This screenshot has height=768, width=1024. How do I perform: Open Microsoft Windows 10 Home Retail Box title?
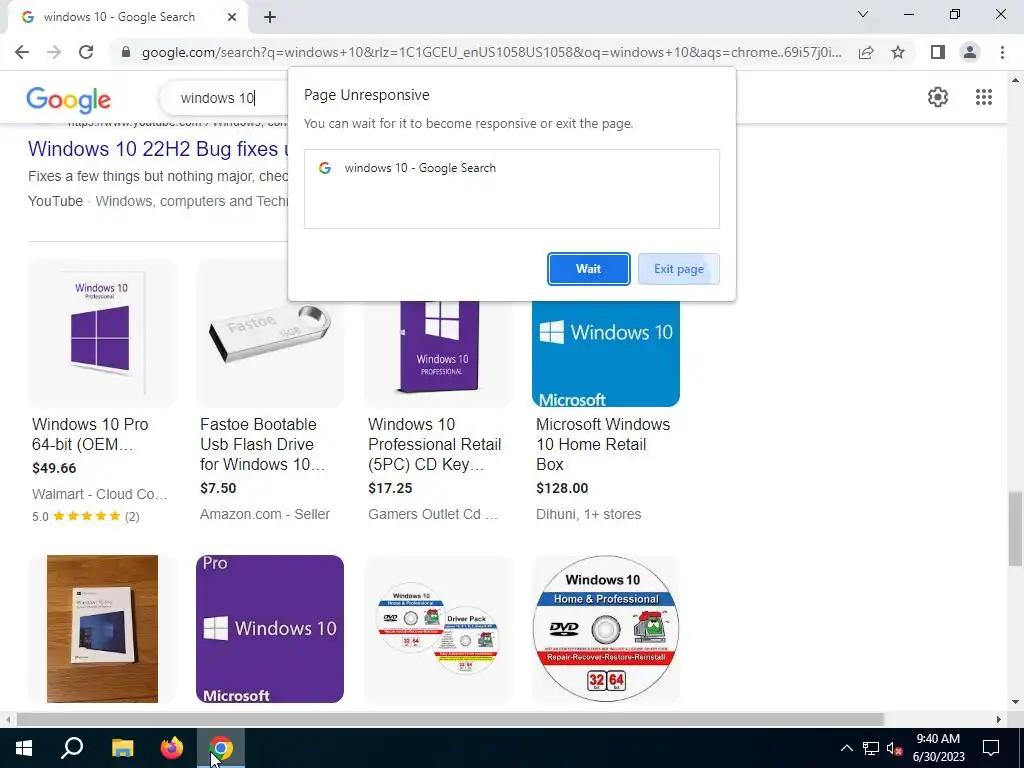pos(603,444)
